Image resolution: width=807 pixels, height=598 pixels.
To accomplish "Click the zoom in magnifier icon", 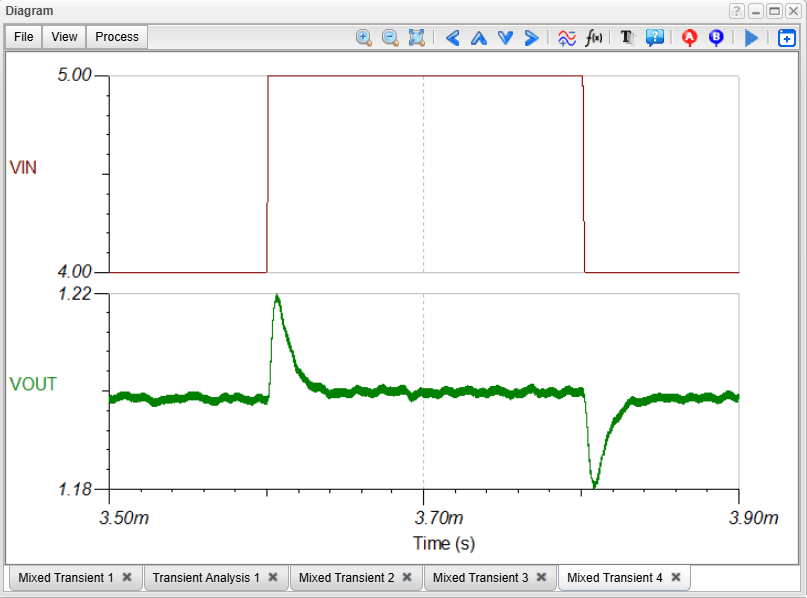I will [364, 37].
